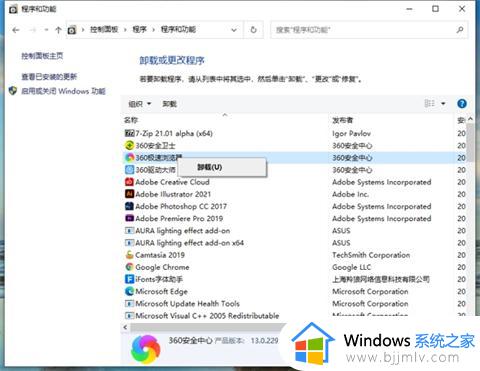Click the forward navigation arrow
Screen dimensions: 480x371
(32, 30)
